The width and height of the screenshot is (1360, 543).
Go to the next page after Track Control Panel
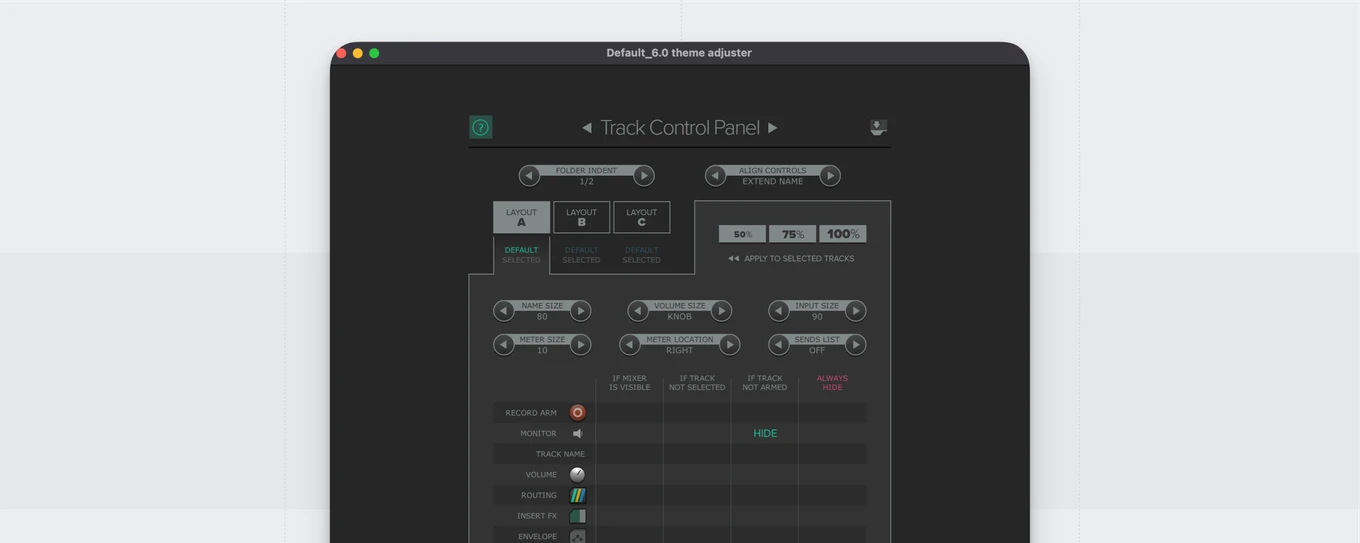point(772,128)
